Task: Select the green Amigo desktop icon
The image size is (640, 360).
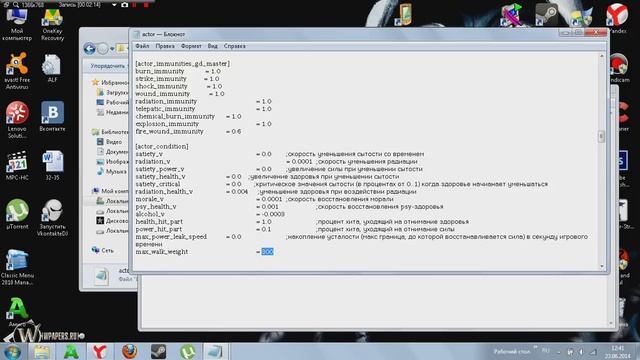Action: click(17, 312)
